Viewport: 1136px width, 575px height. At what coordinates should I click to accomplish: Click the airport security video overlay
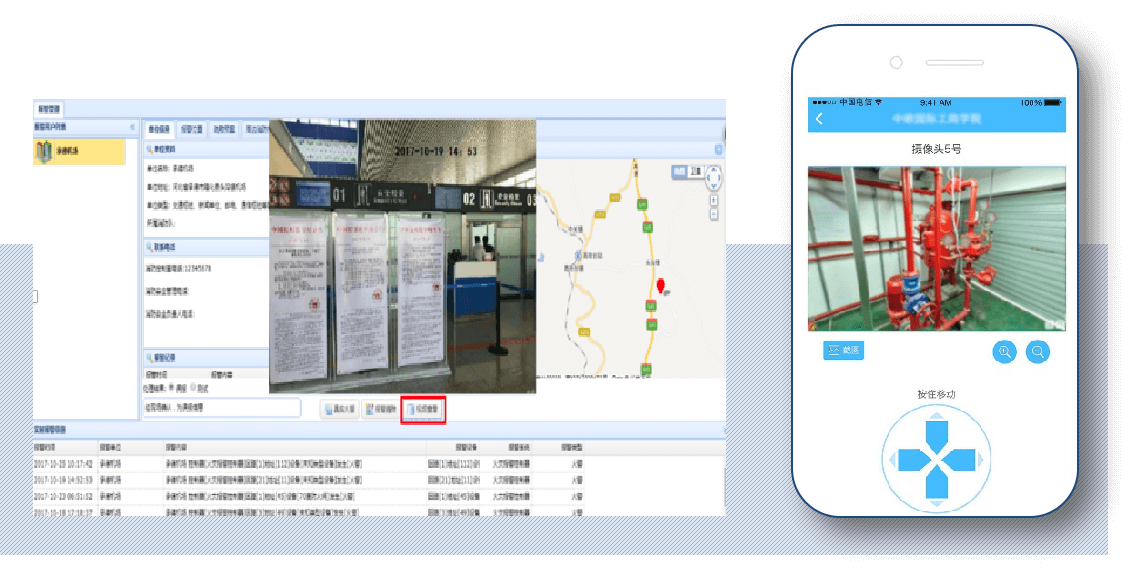click(x=403, y=256)
